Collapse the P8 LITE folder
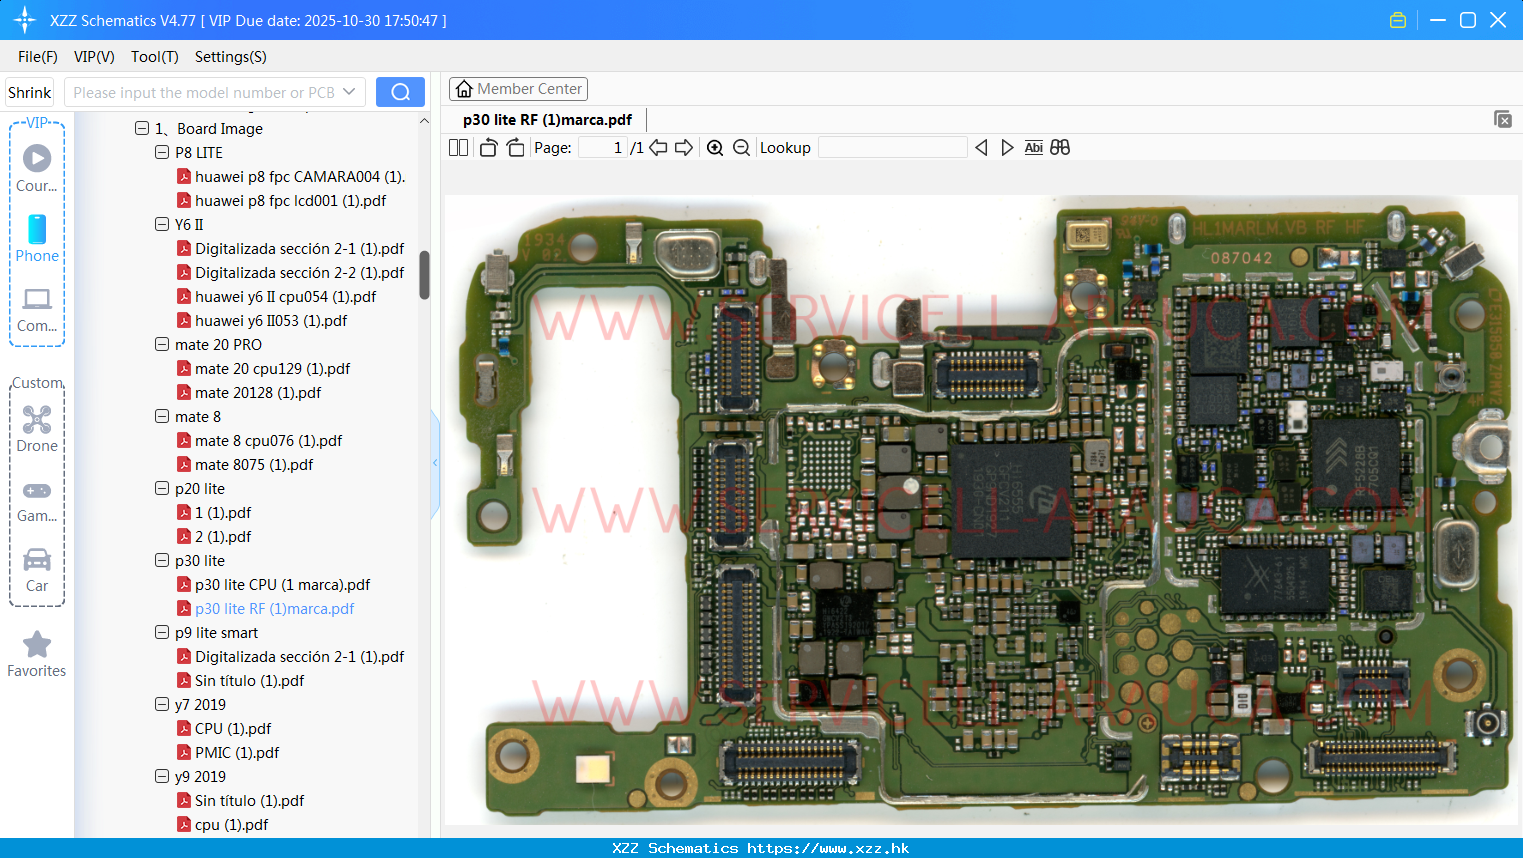 (x=162, y=152)
